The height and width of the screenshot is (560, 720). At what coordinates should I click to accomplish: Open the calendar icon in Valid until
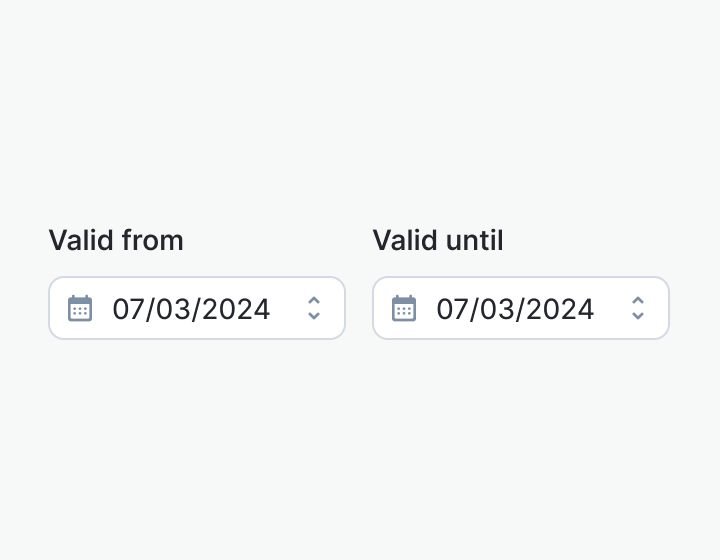[404, 308]
